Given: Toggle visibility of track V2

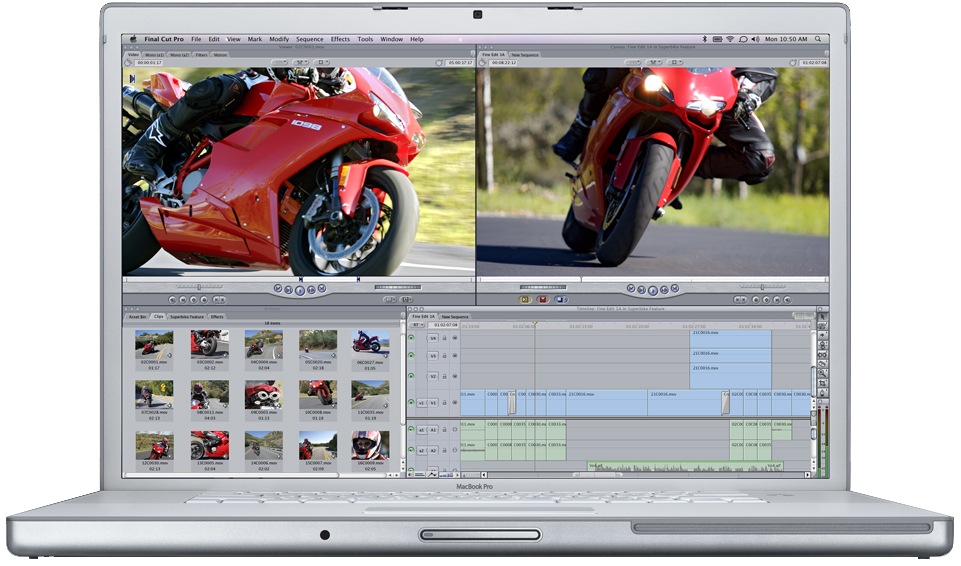Looking at the screenshot, I should pyautogui.click(x=411, y=377).
